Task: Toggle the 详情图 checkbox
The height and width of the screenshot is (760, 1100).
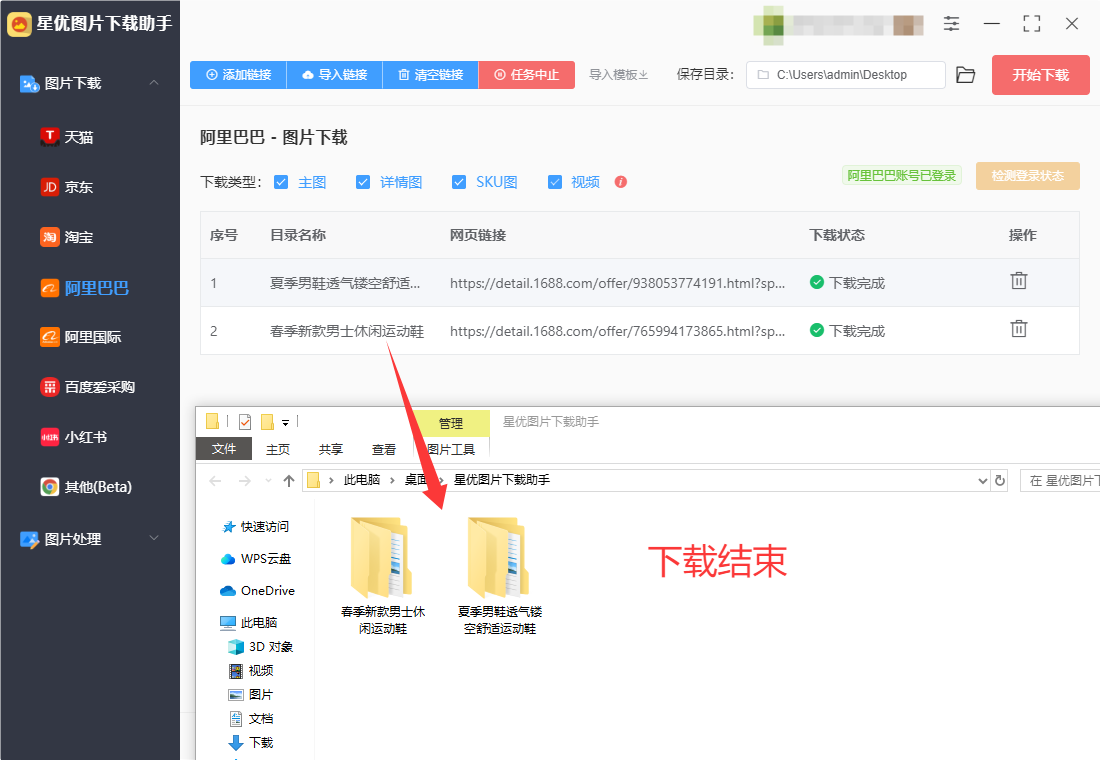Action: 363,182
